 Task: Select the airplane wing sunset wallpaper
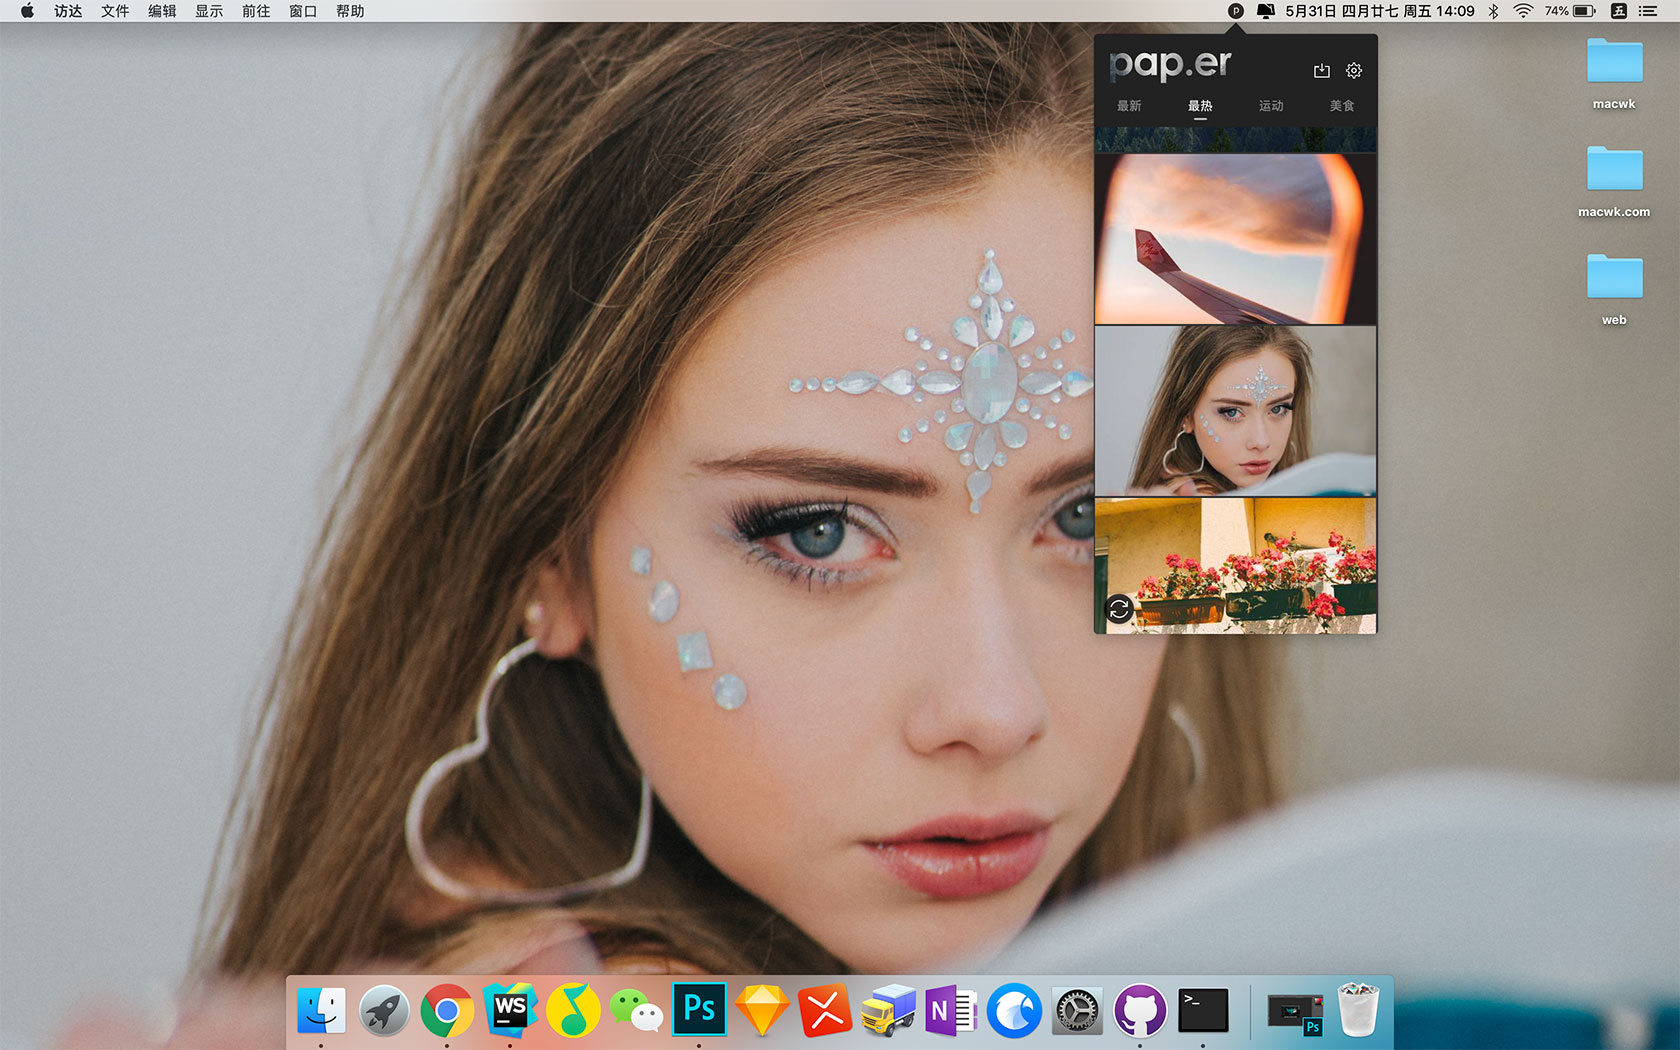(1236, 239)
